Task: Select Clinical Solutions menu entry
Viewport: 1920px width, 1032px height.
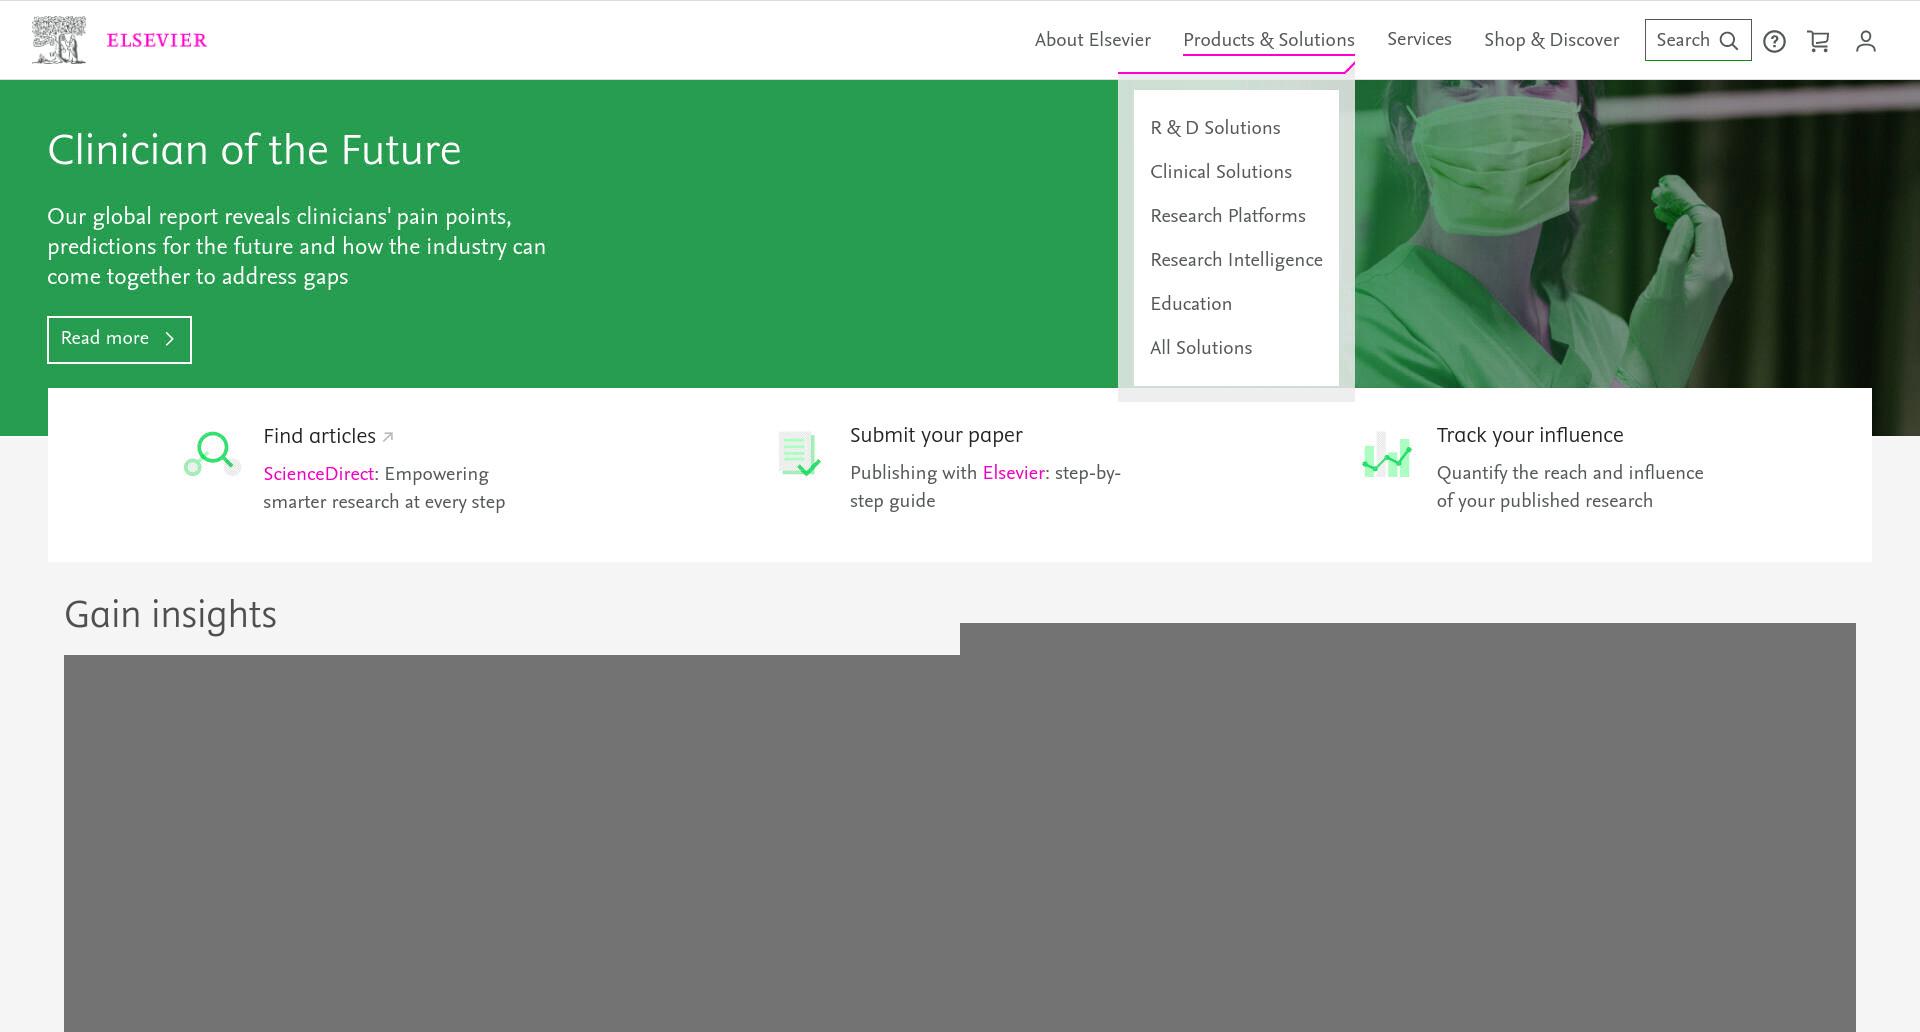Action: tap(1220, 172)
